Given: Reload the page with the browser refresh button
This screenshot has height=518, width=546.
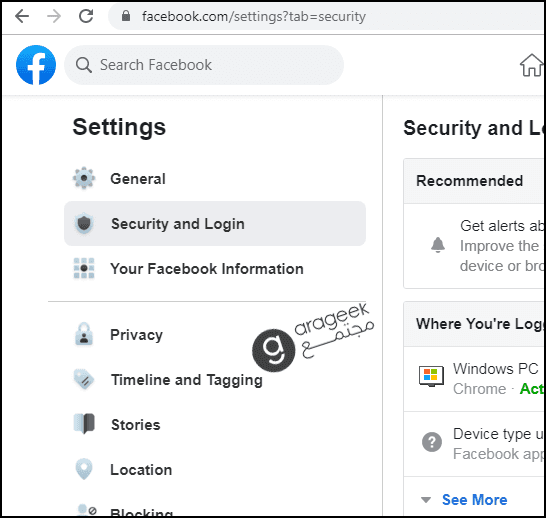Looking at the screenshot, I should tap(86, 16).
